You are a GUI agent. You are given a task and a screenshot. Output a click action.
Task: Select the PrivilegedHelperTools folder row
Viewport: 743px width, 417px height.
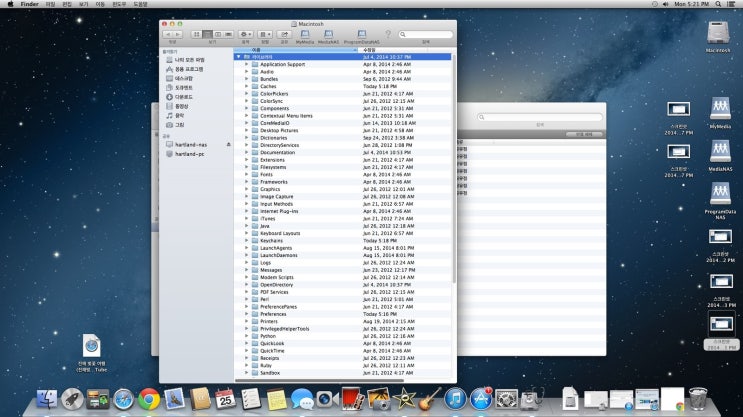coord(343,328)
